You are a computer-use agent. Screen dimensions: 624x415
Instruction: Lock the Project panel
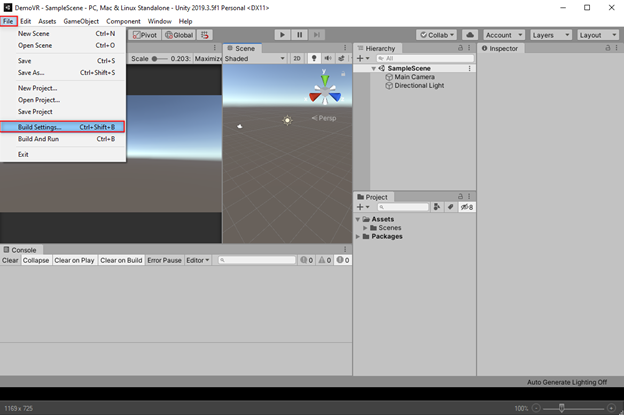point(460,196)
